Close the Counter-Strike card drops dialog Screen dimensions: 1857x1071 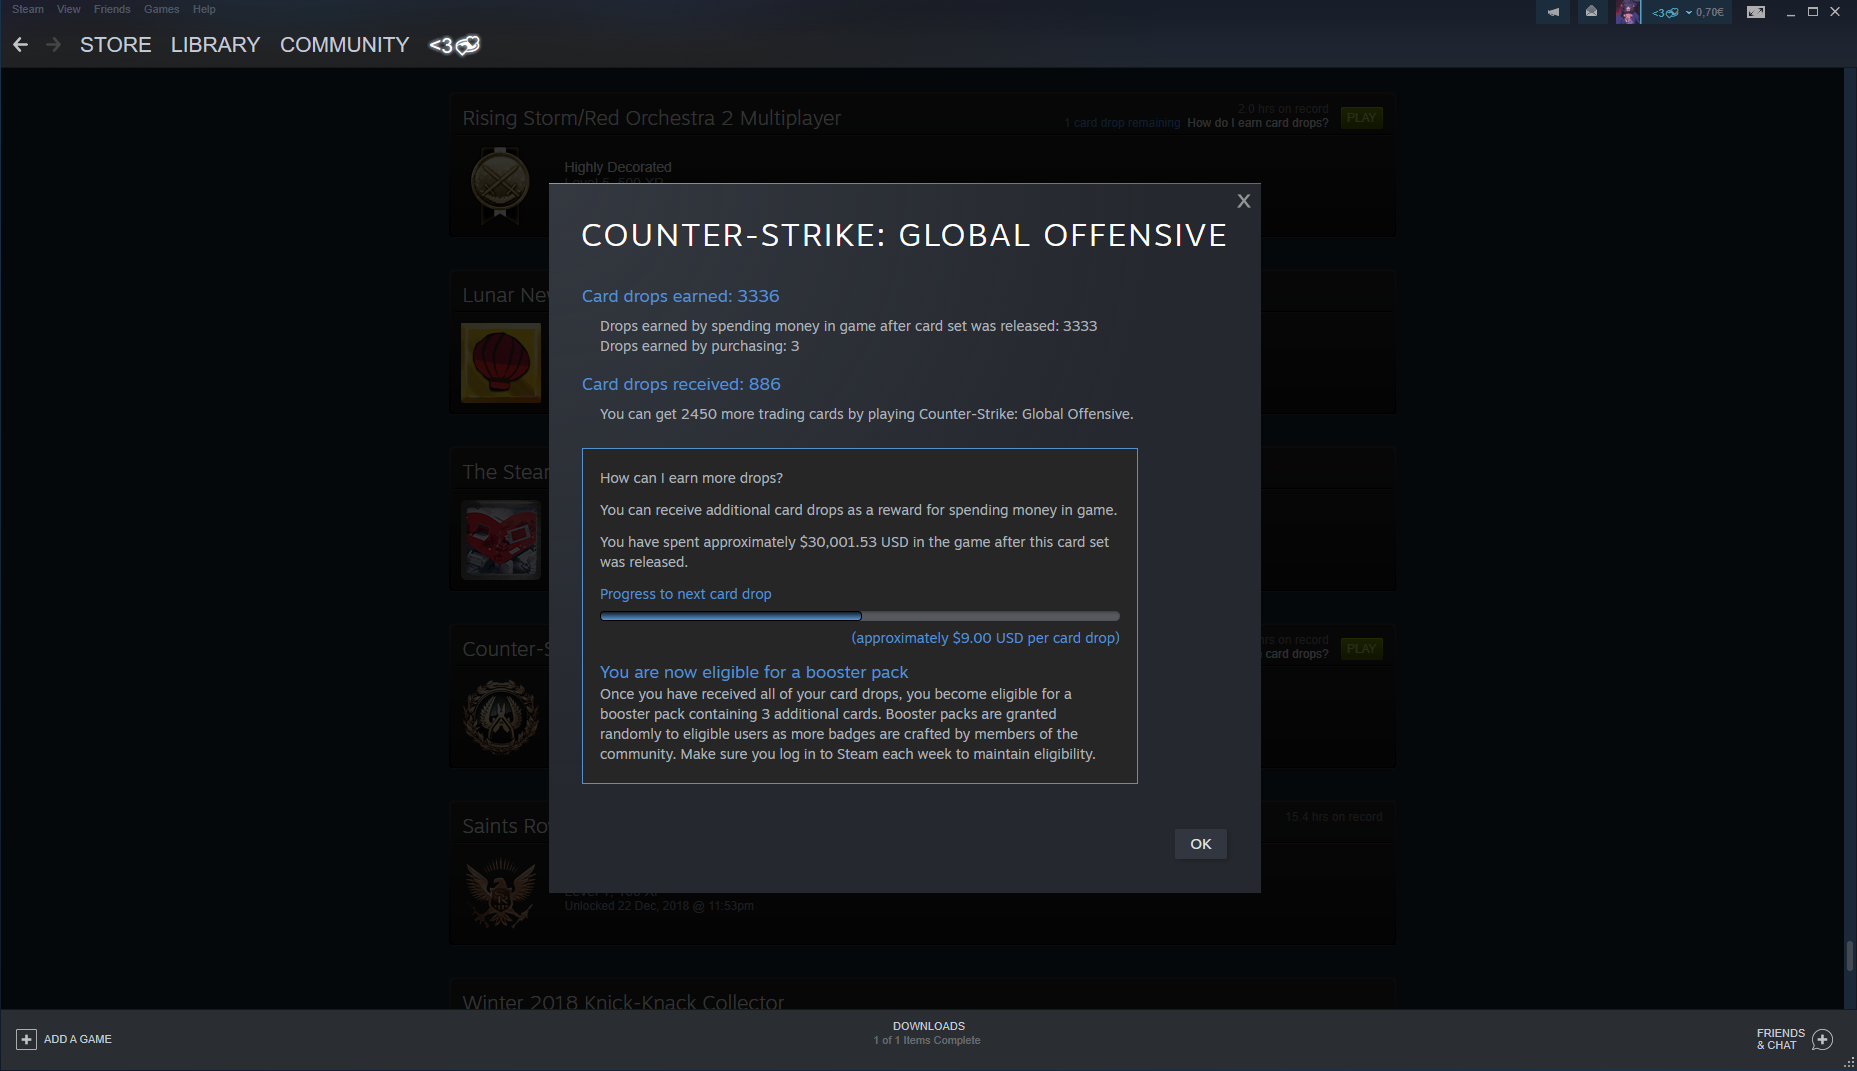(1244, 201)
